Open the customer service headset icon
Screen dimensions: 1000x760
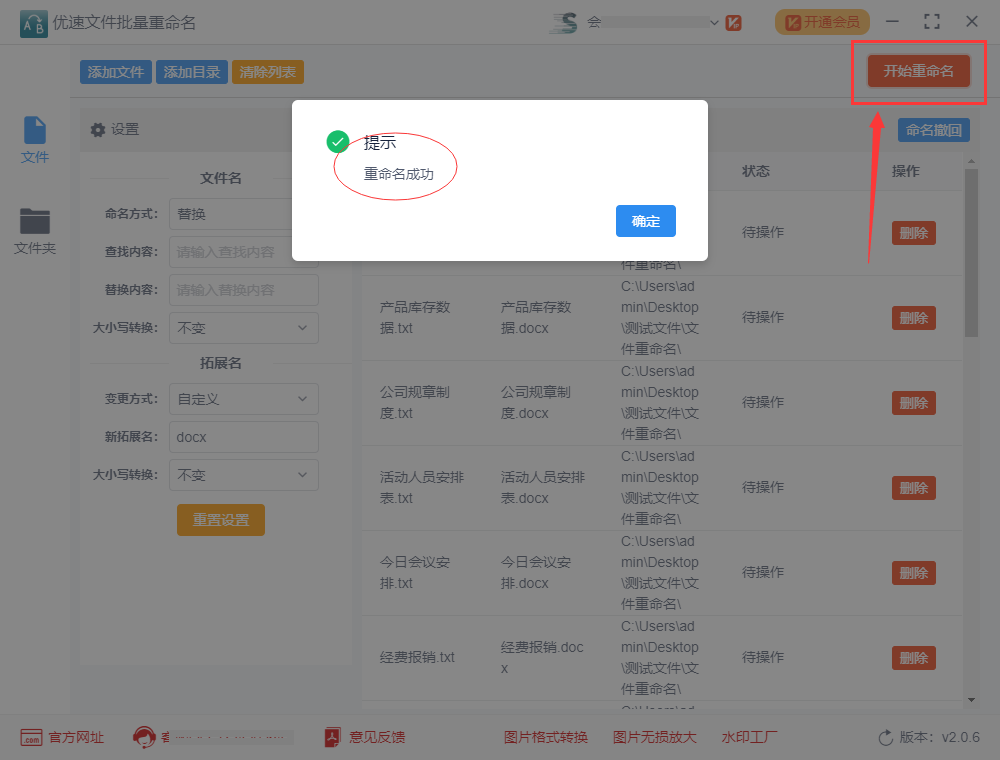[x=144, y=738]
